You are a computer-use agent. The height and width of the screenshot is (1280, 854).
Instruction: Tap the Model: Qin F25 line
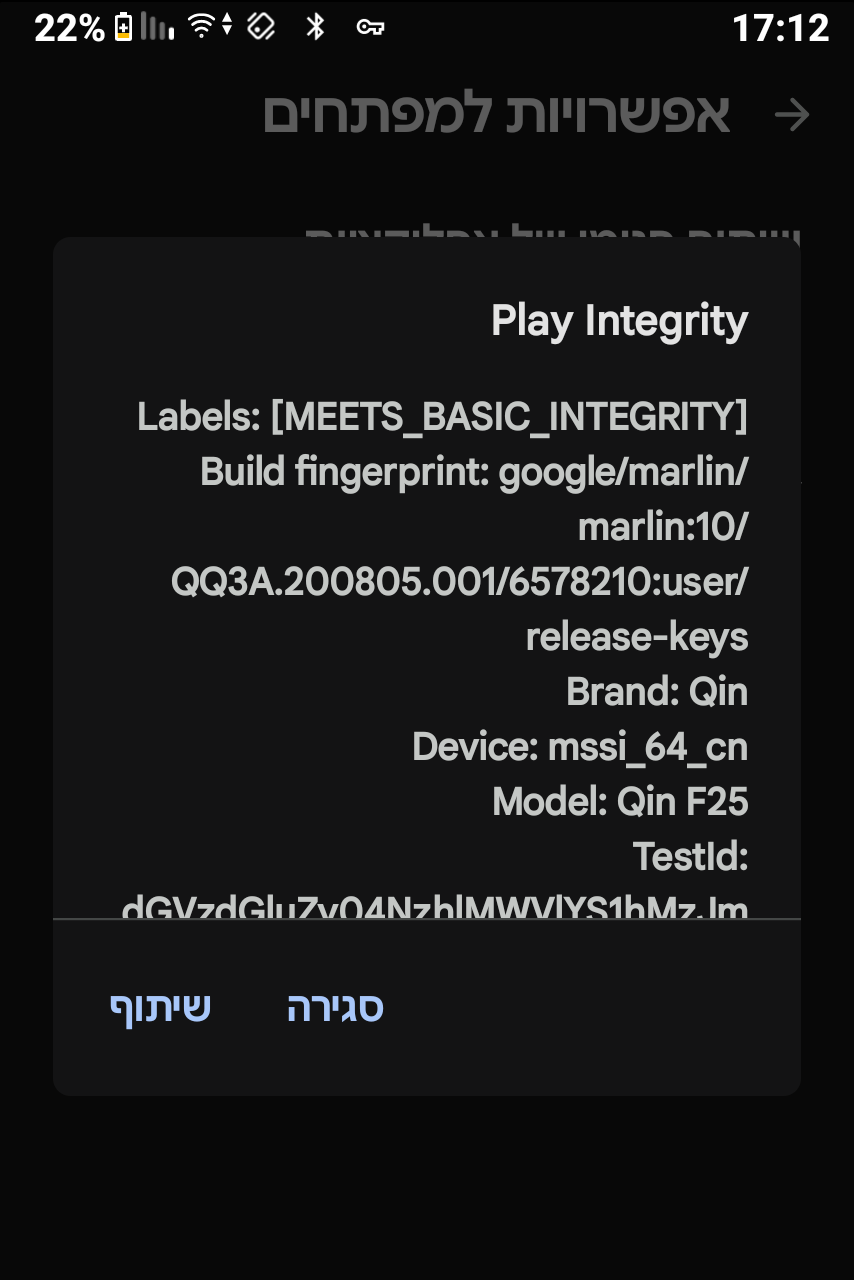tap(619, 801)
